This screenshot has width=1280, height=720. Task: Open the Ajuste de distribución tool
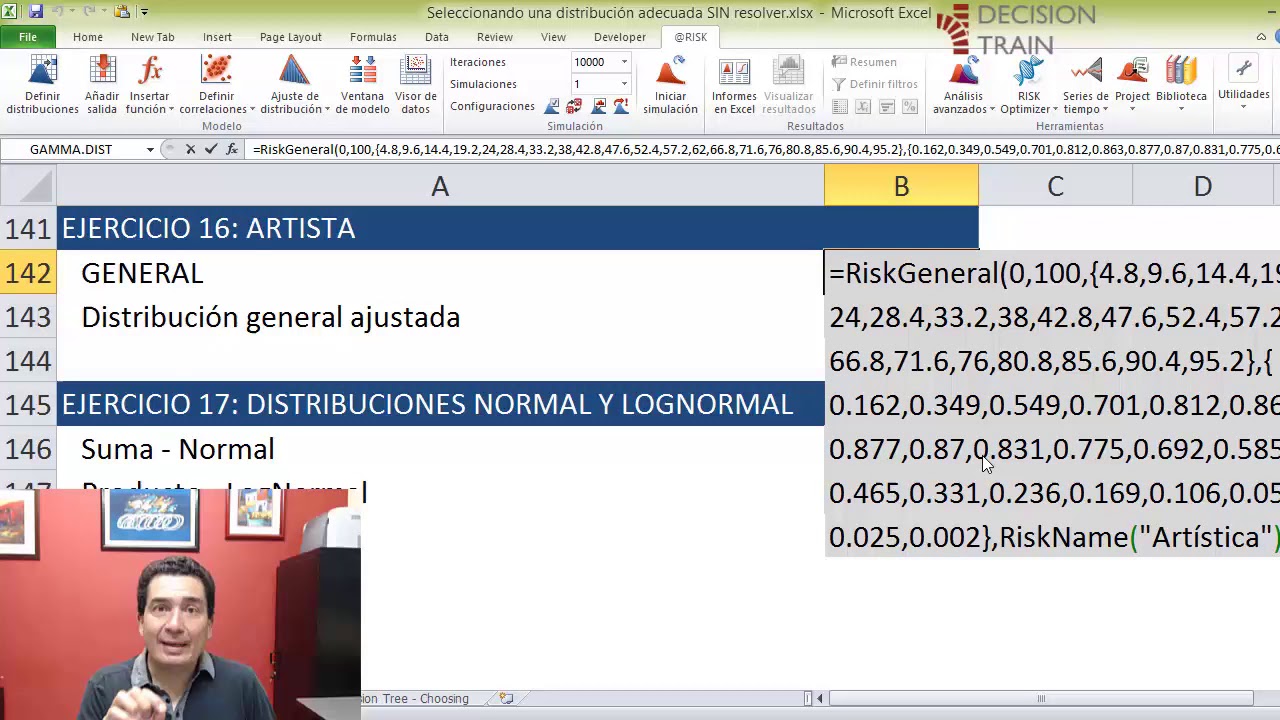click(293, 85)
